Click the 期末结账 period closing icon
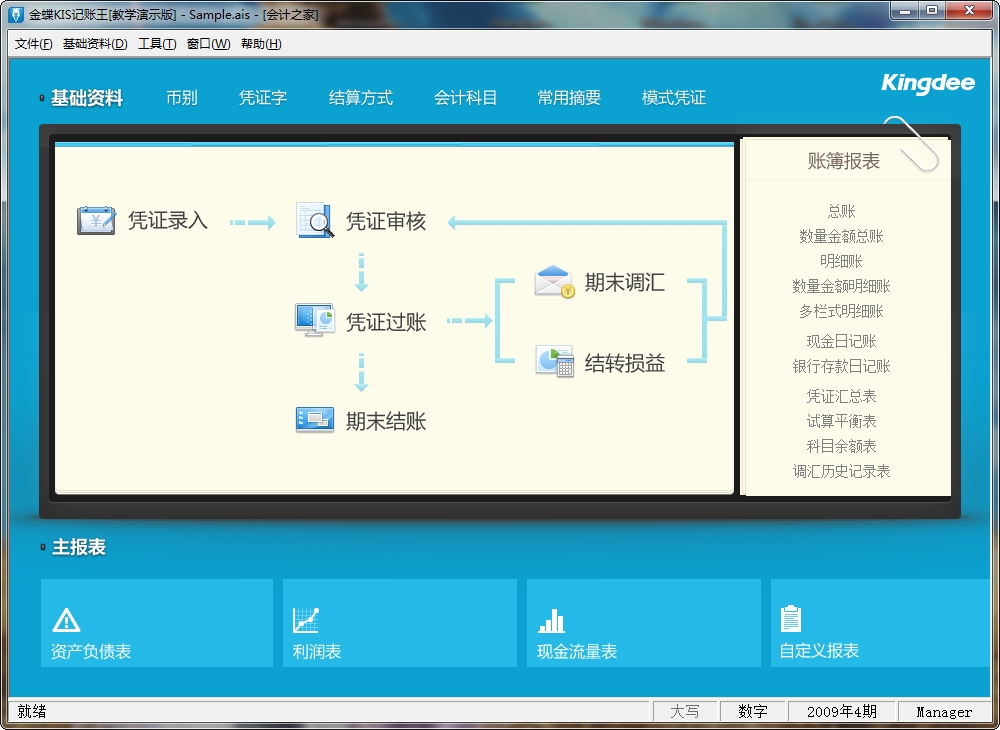This screenshot has height=730, width=1000. pyautogui.click(x=313, y=421)
